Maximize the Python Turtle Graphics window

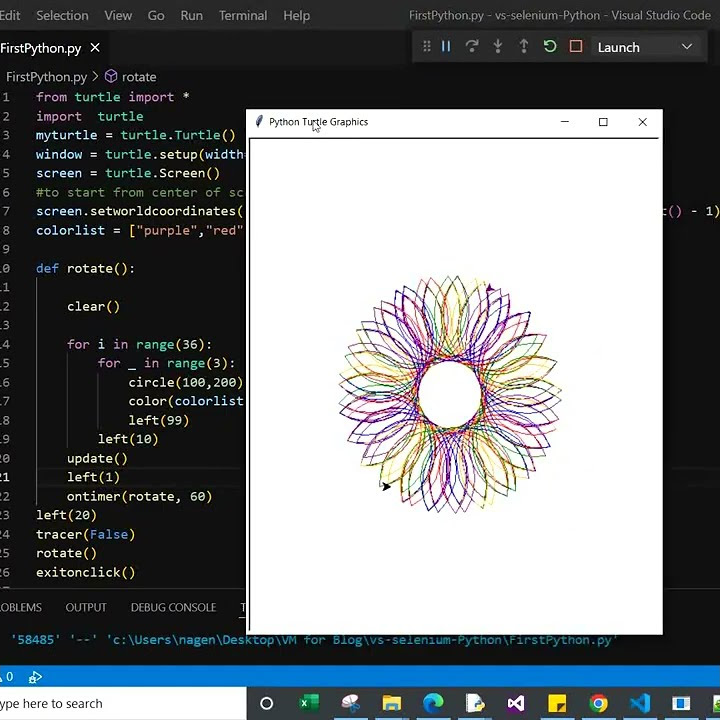point(603,122)
